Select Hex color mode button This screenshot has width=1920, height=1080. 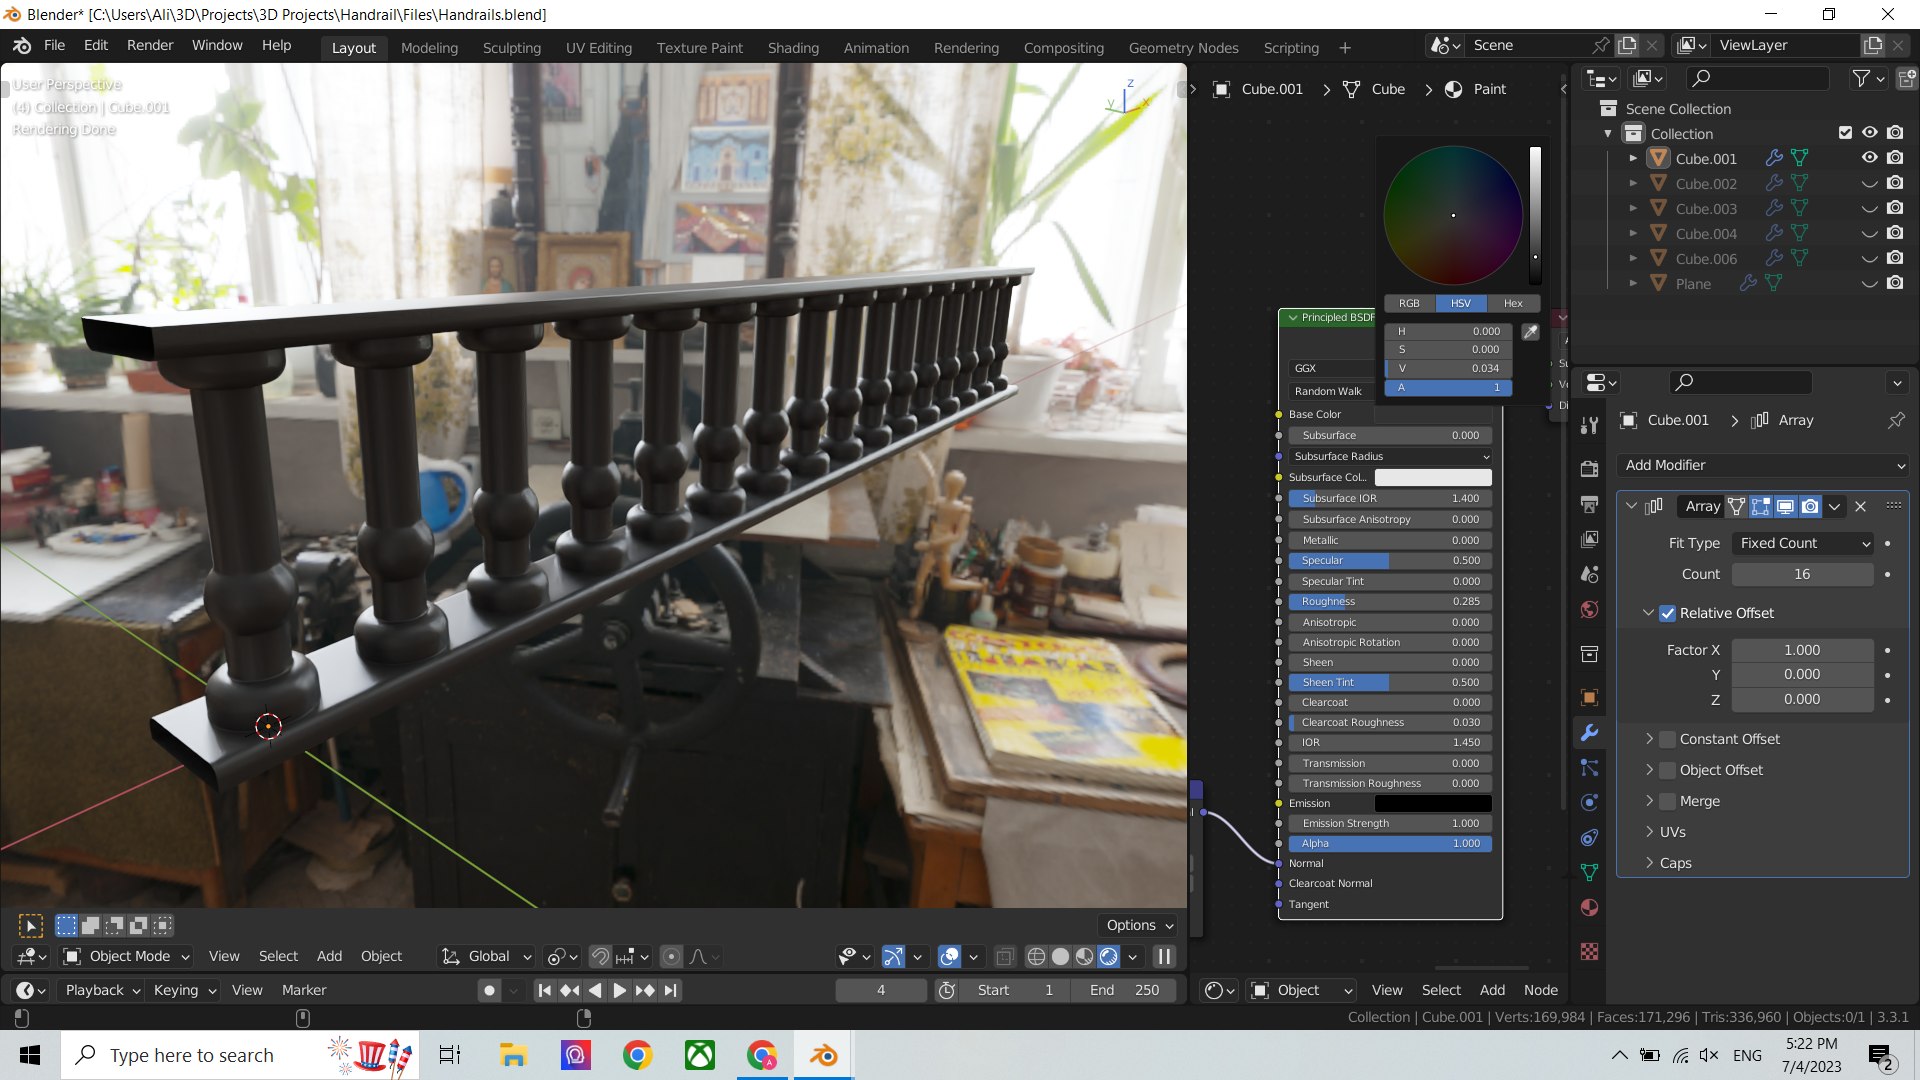pyautogui.click(x=1513, y=303)
